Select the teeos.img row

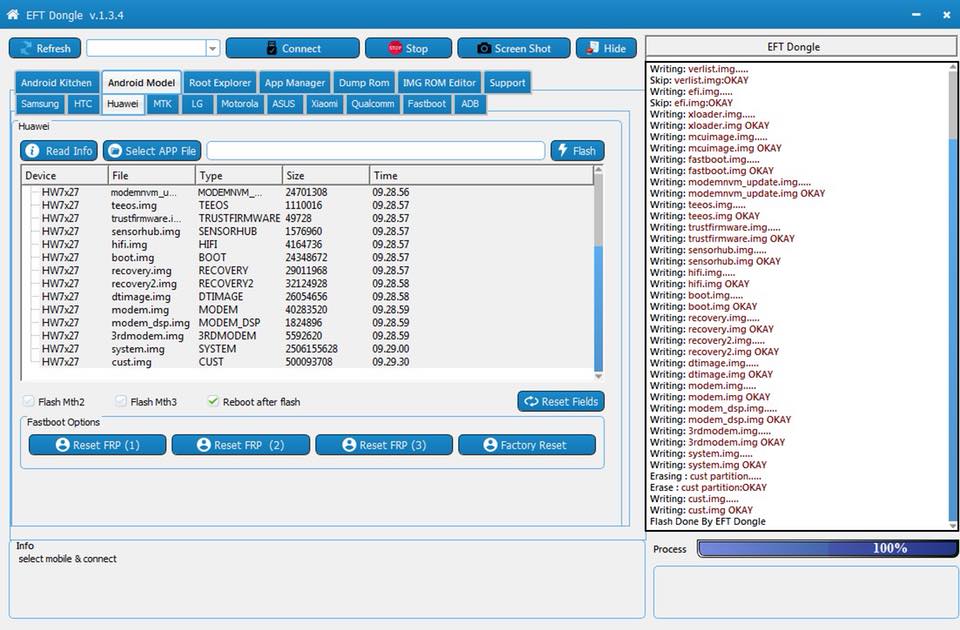pos(307,205)
